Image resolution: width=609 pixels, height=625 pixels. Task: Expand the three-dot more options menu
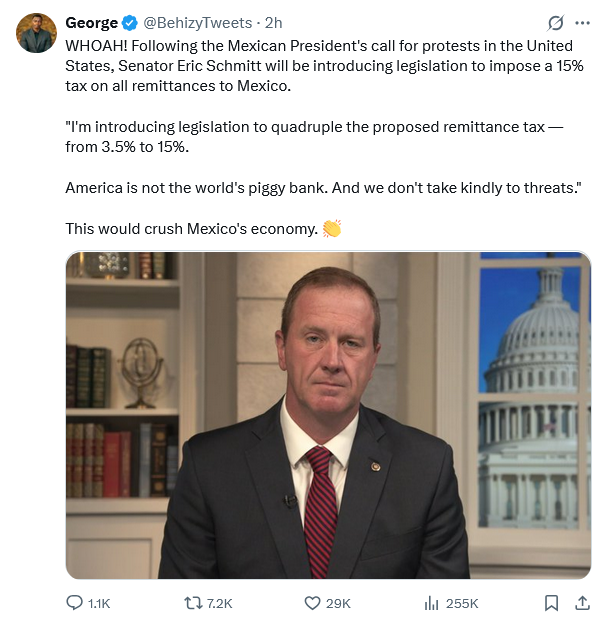pyautogui.click(x=583, y=22)
